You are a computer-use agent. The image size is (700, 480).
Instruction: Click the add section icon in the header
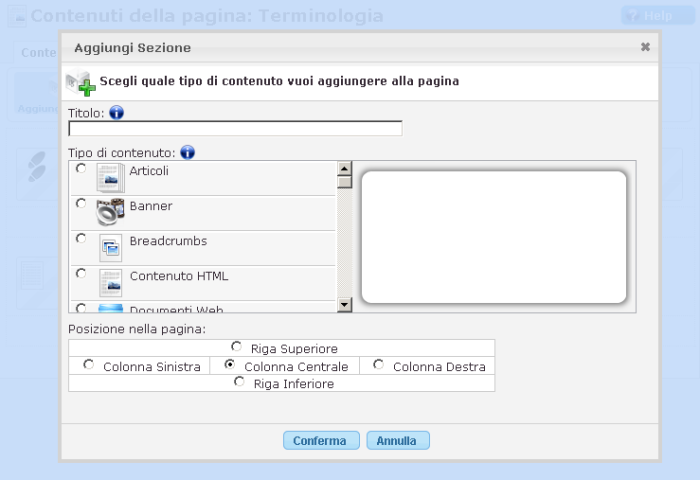[x=80, y=83]
